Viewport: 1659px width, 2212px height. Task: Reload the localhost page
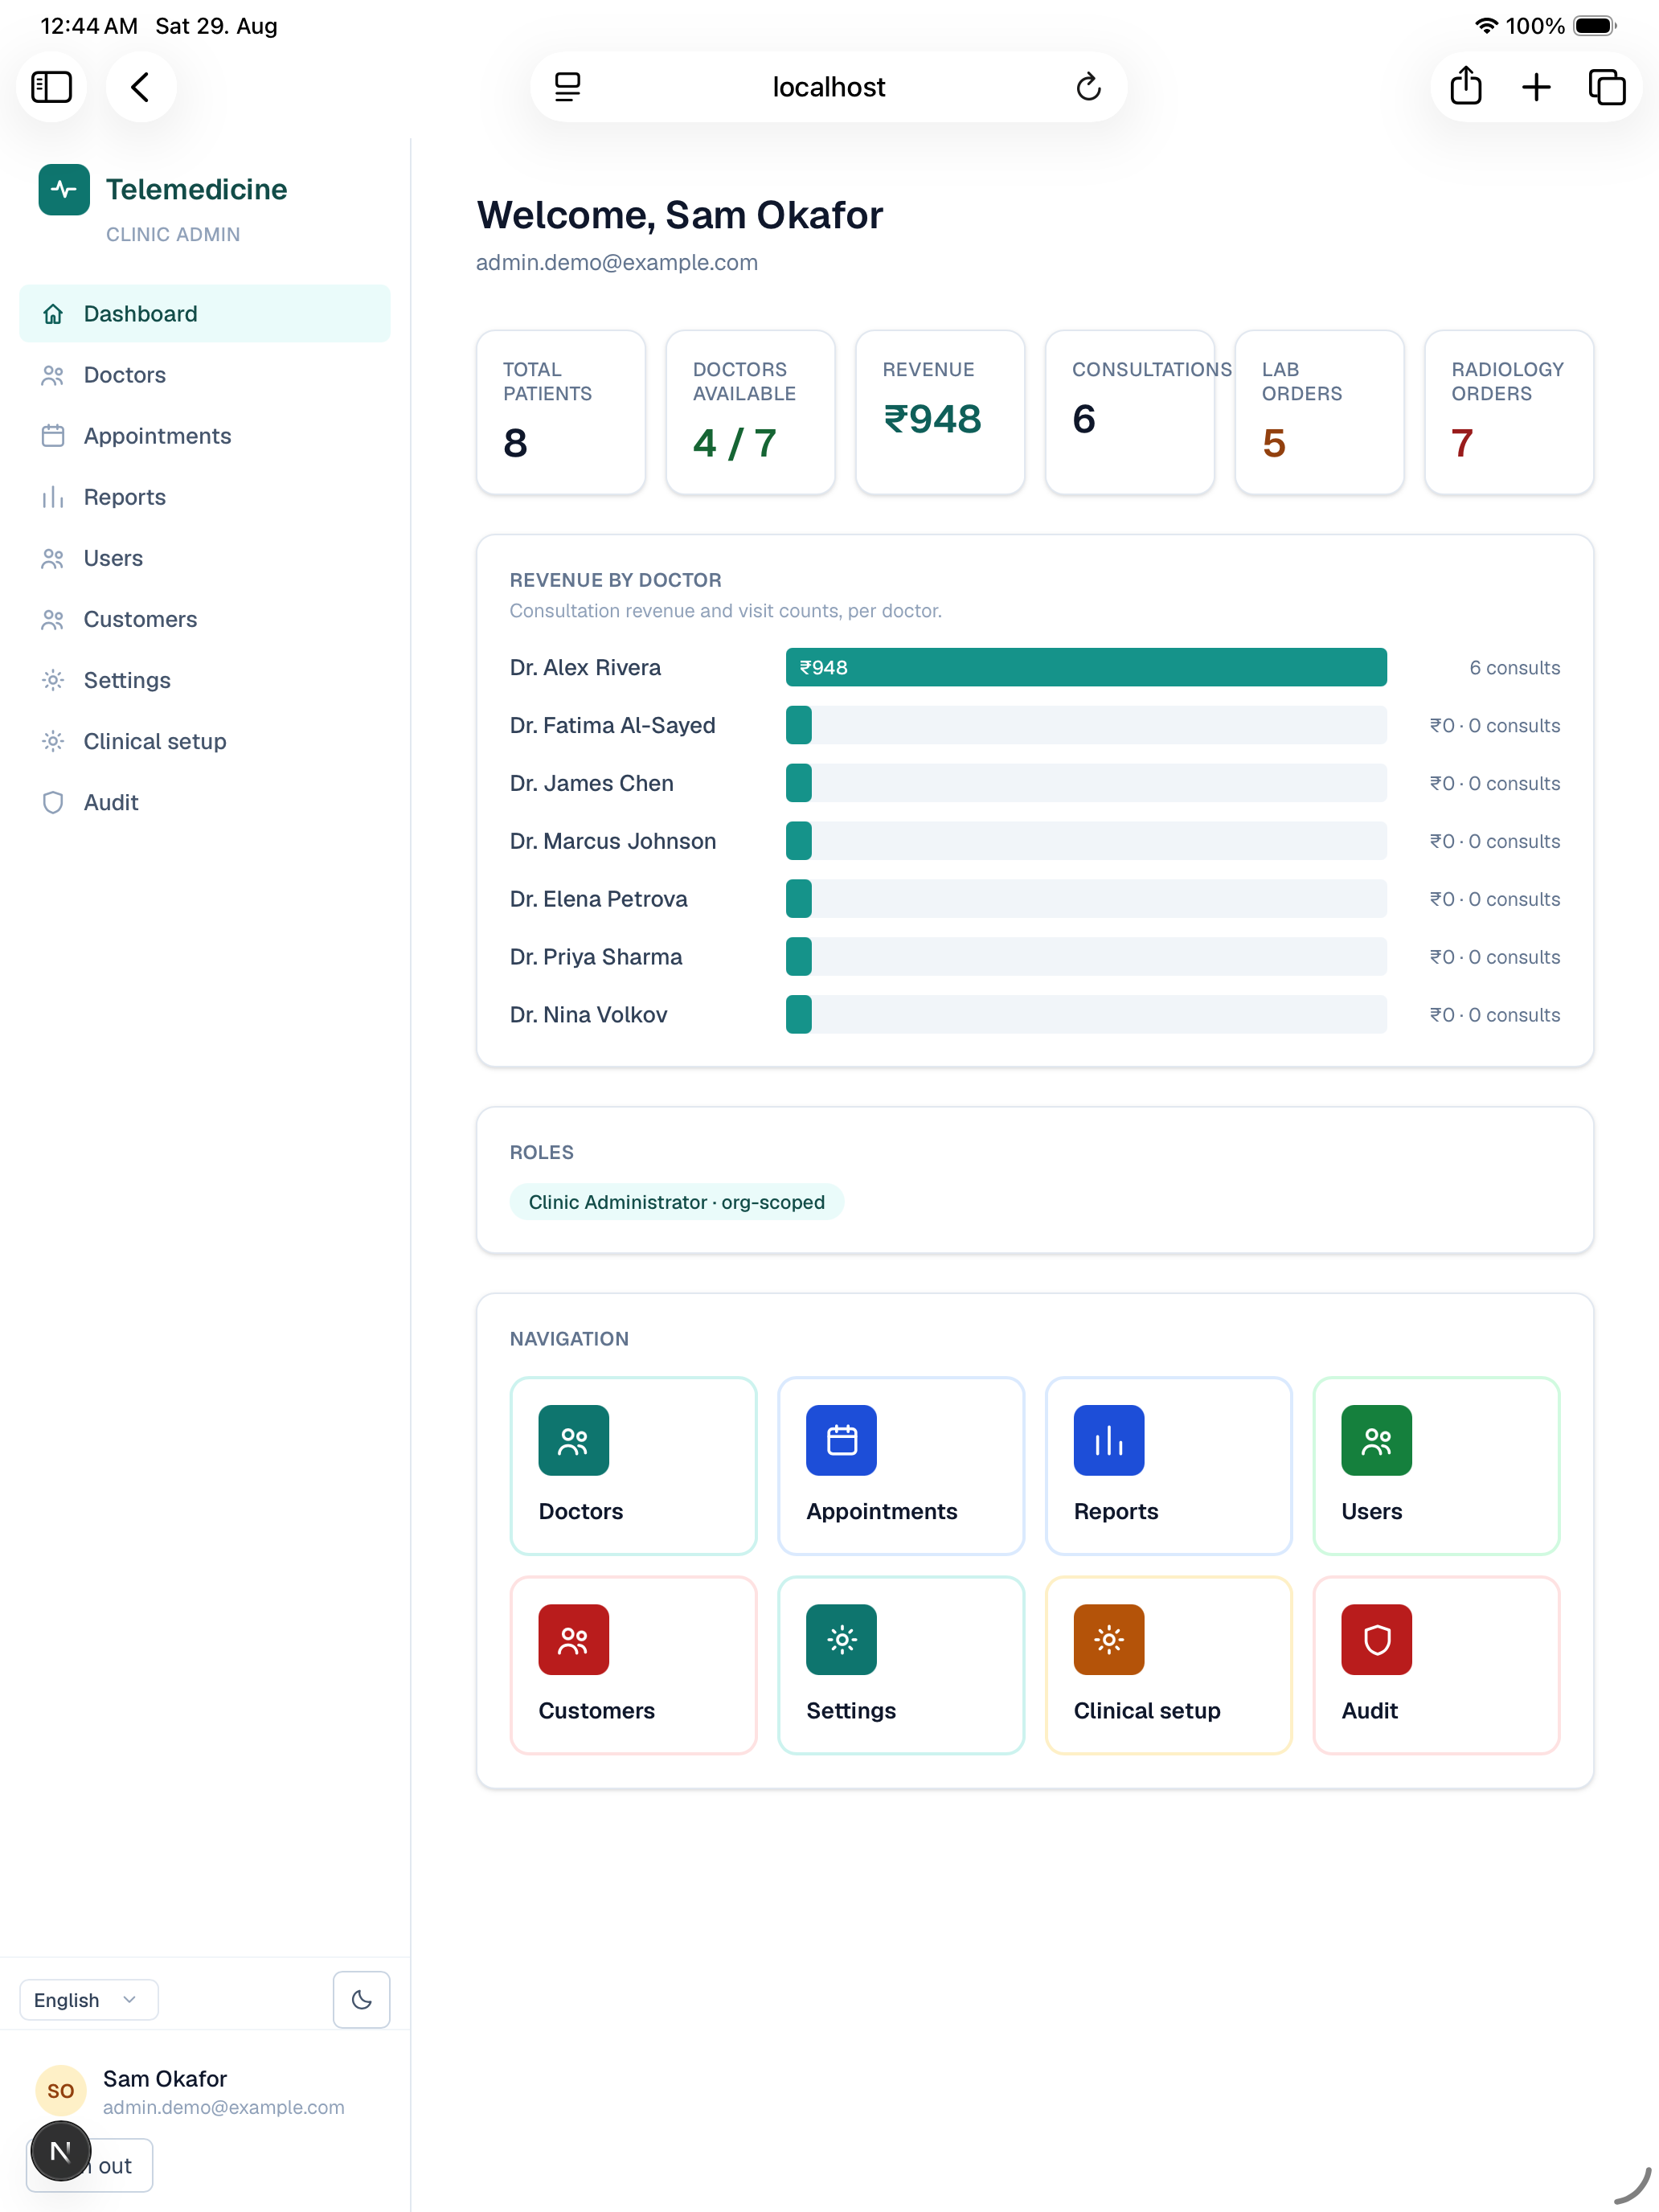click(x=1088, y=87)
